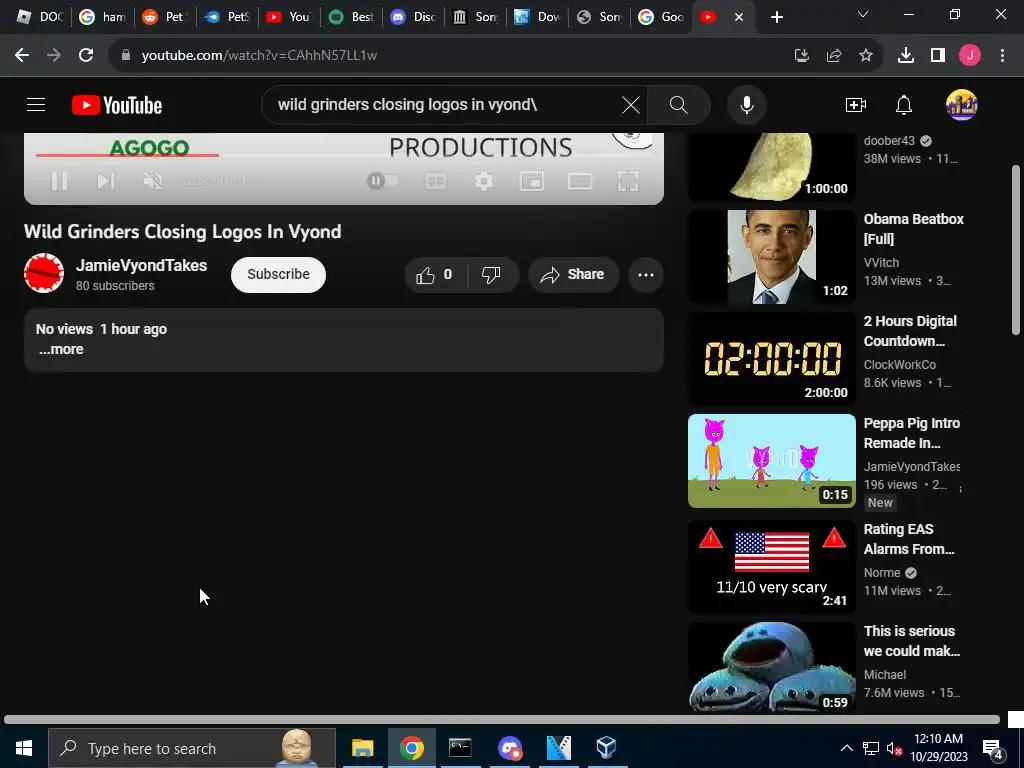
Task: Open the JamieVyondTakes channel avatar
Action: 44,273
